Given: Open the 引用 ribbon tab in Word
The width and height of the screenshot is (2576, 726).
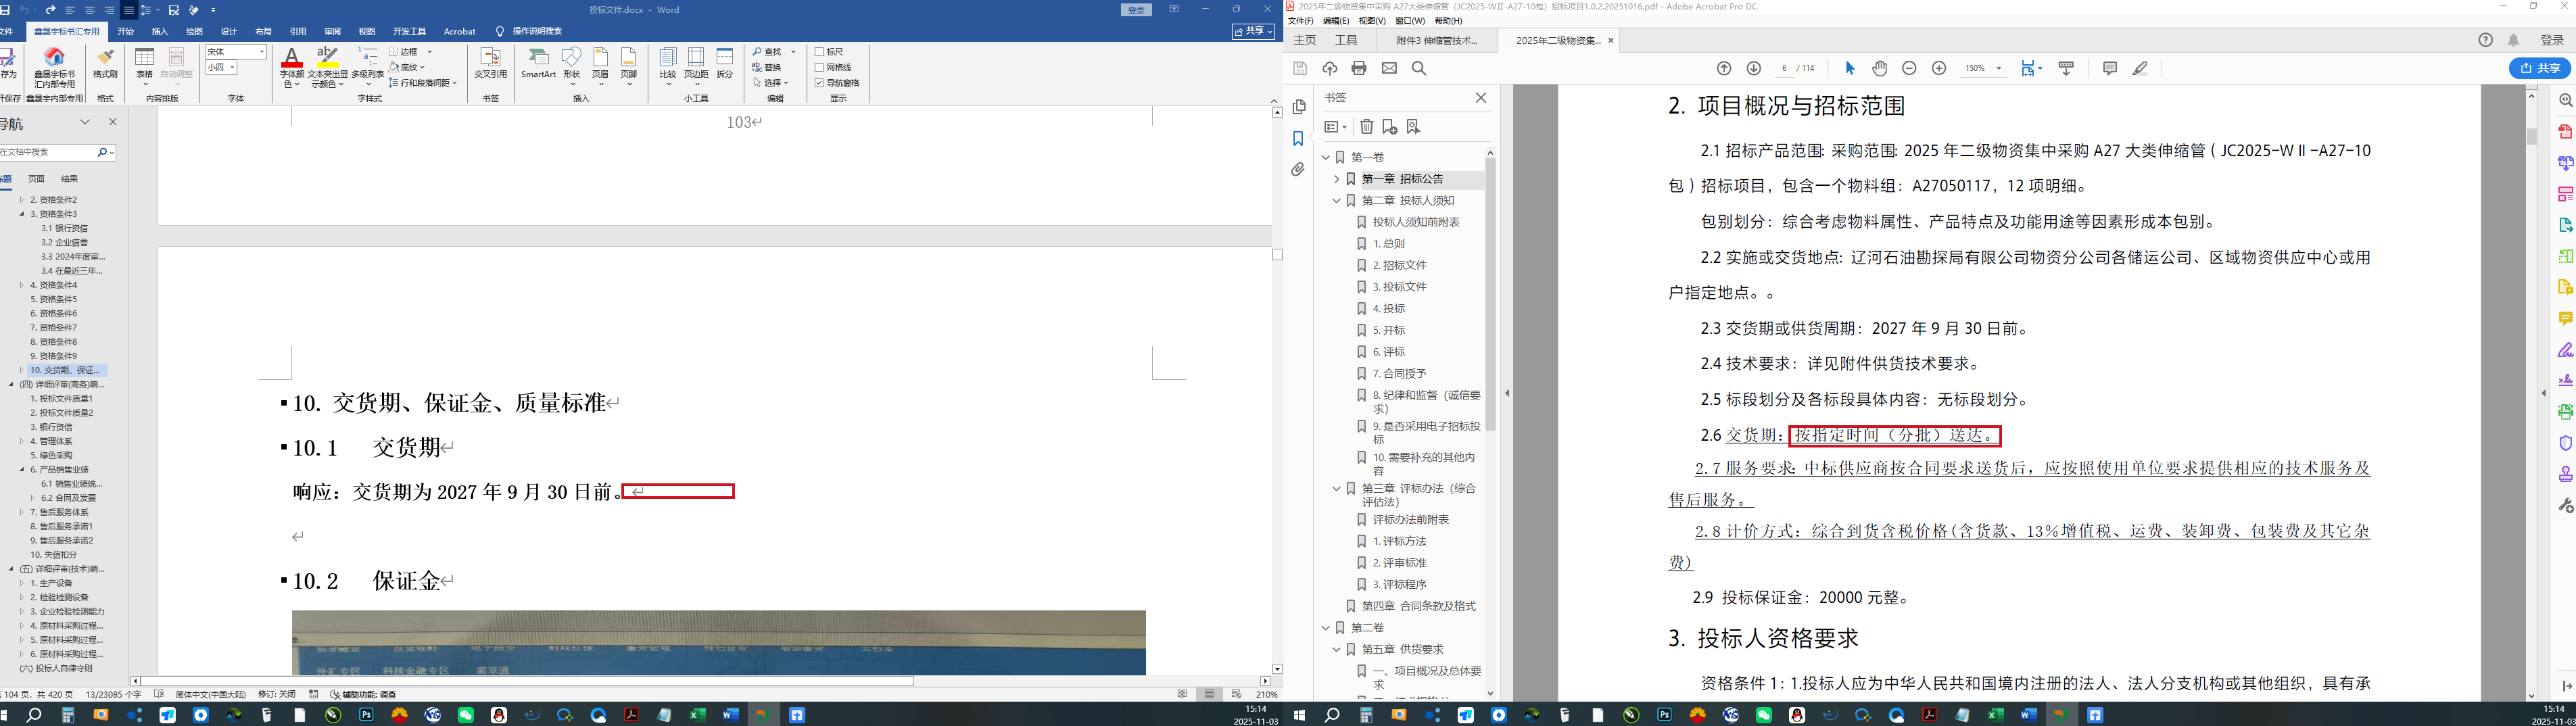Looking at the screenshot, I should [x=298, y=31].
